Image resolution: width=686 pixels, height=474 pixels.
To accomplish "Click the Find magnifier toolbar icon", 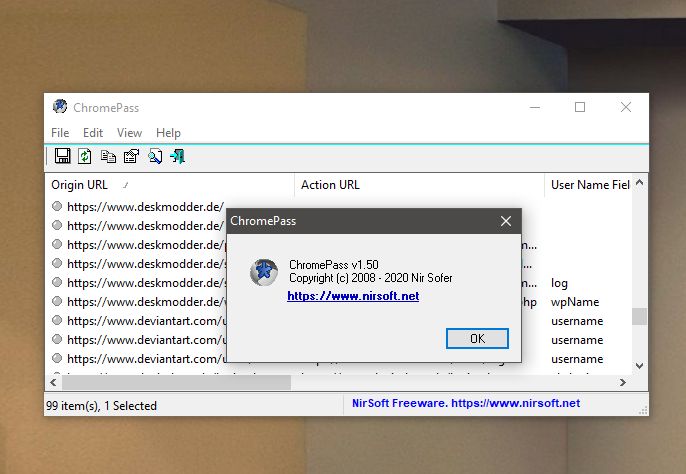I will 155,156.
